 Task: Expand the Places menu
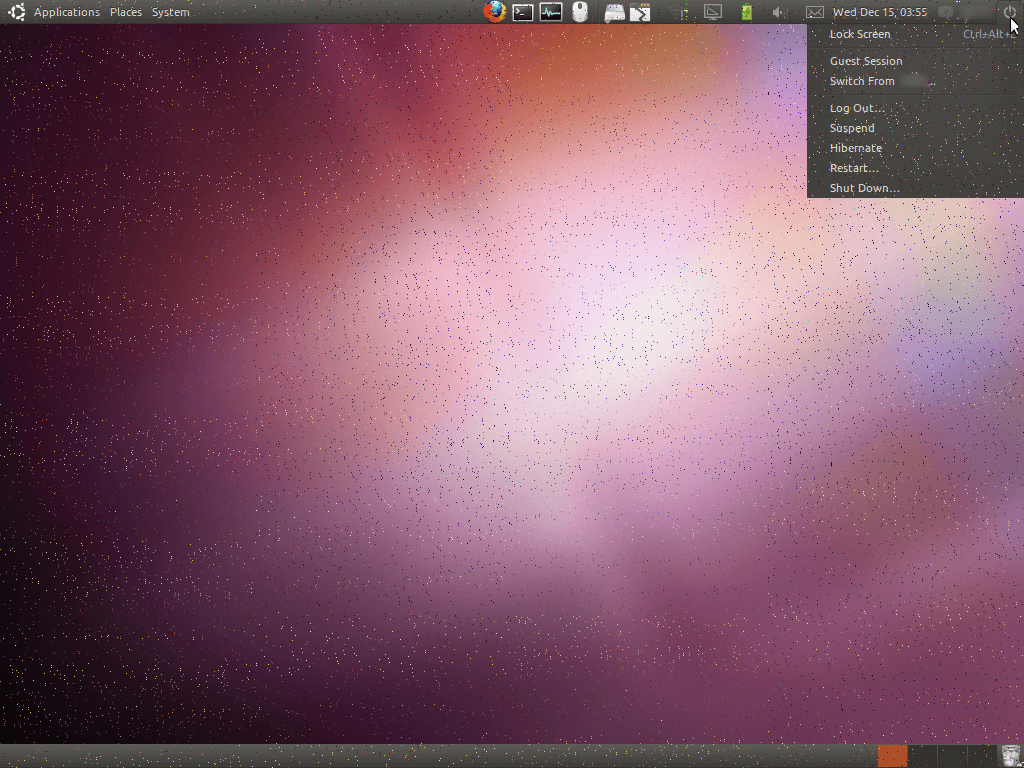click(126, 12)
